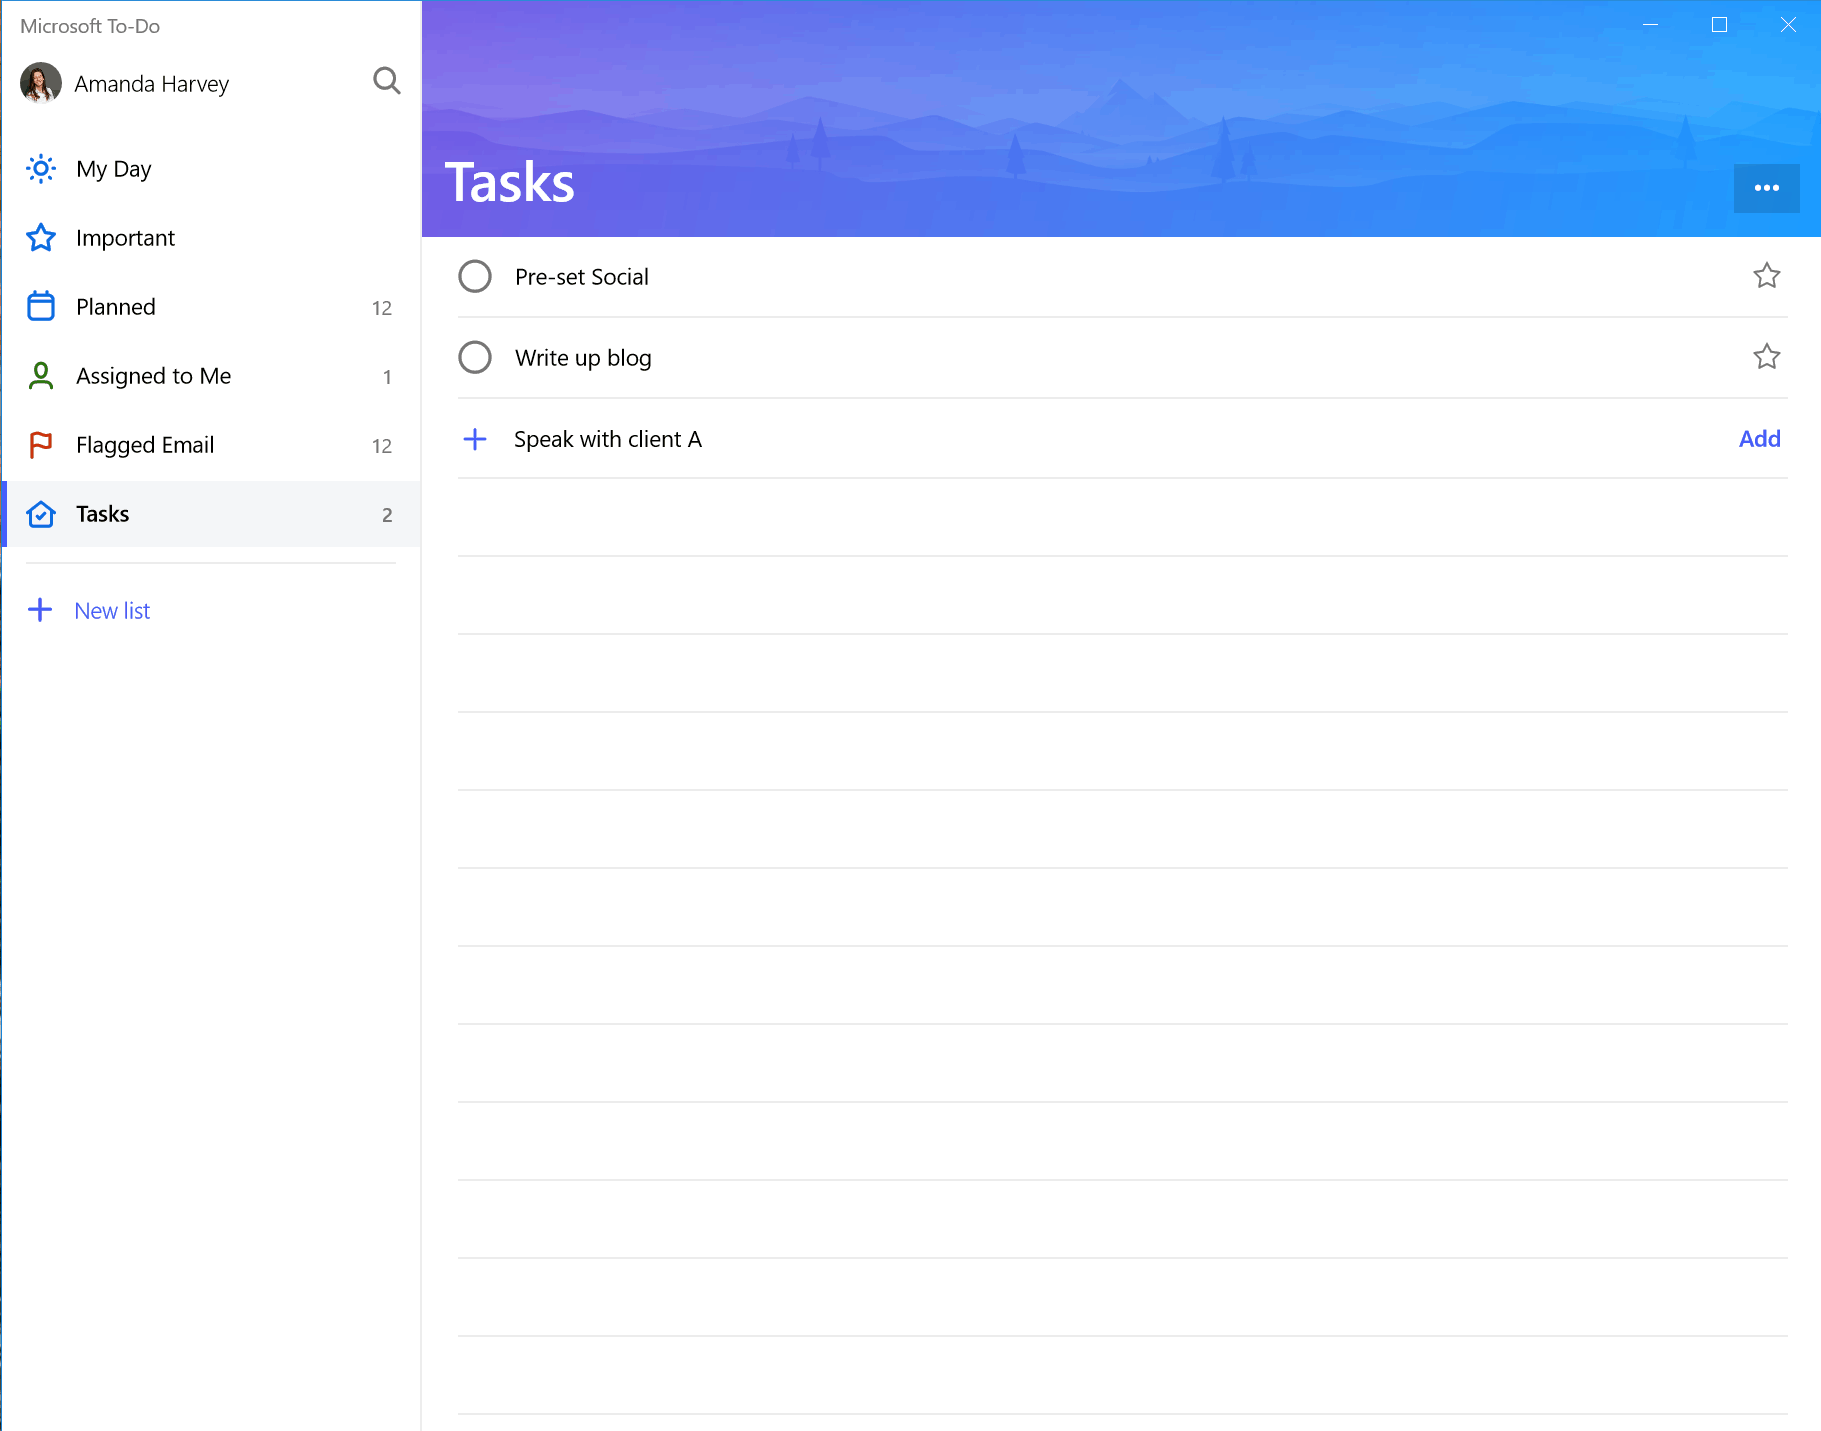
Task: Click the search magnifier icon
Action: click(386, 81)
